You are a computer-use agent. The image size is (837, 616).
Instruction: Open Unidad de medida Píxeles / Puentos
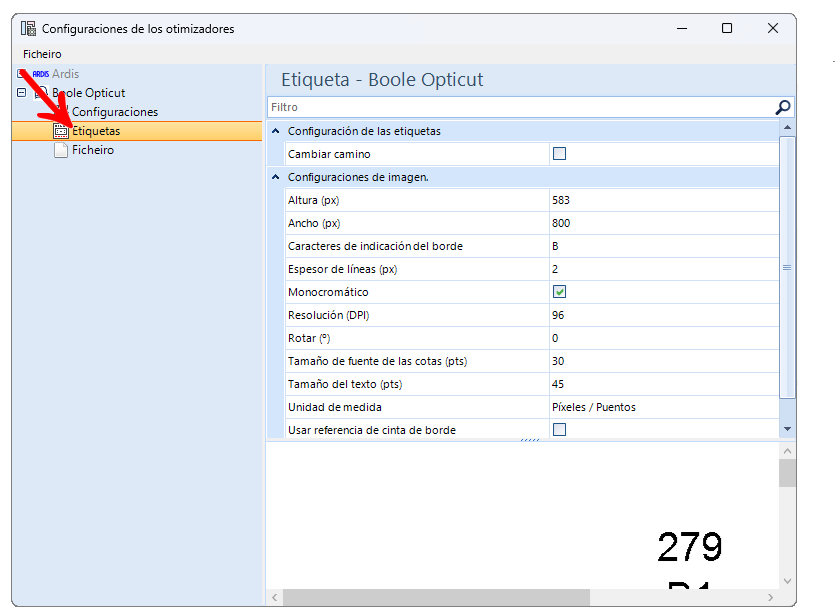point(664,407)
